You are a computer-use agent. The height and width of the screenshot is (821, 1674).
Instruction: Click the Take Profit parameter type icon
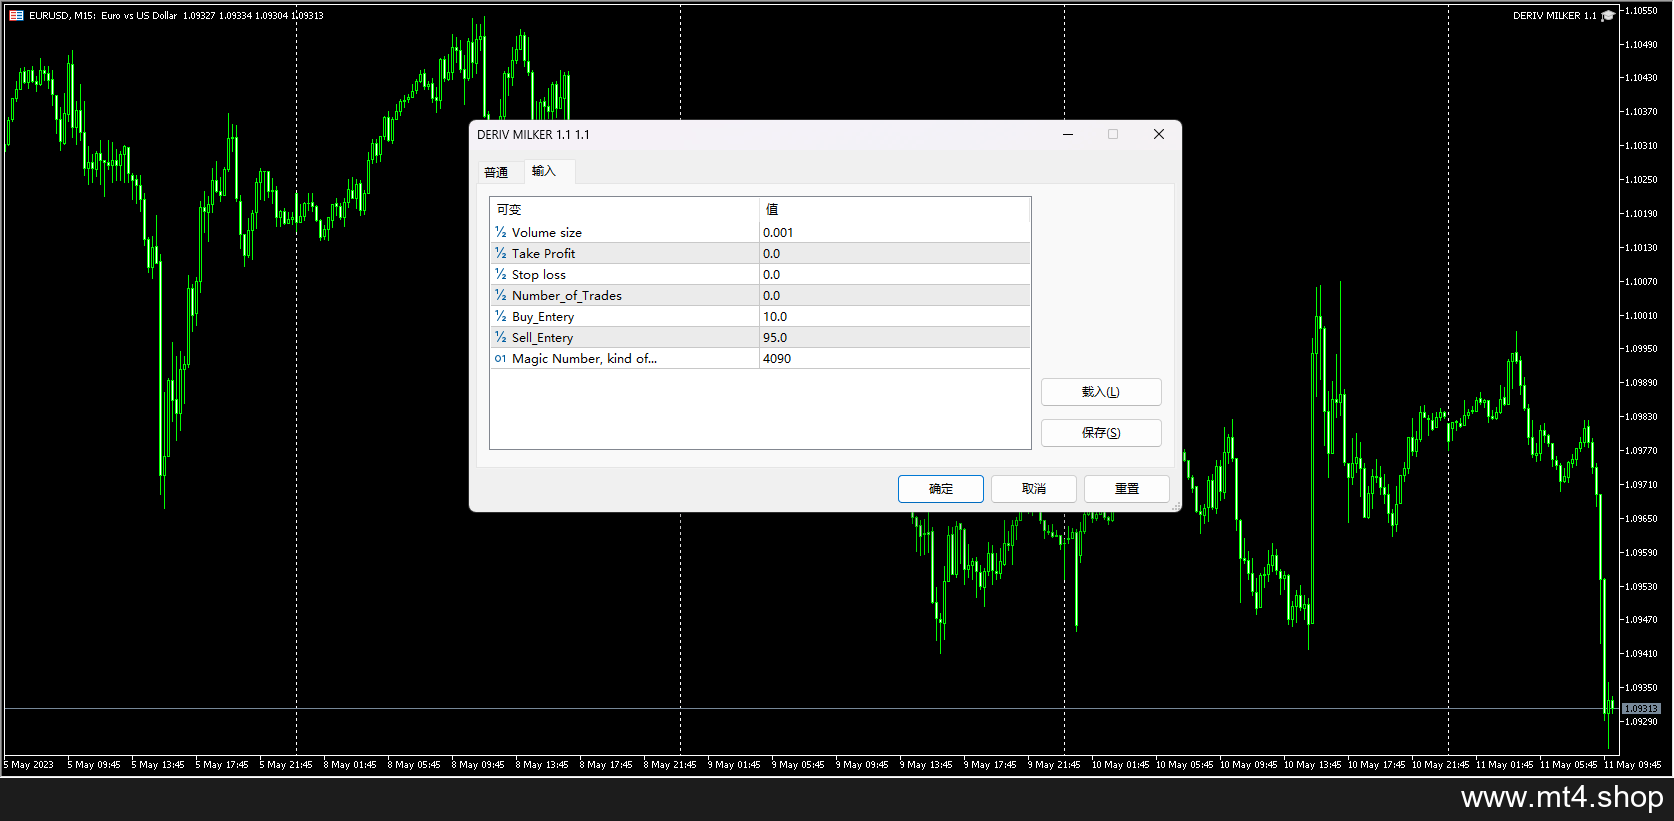coord(500,253)
